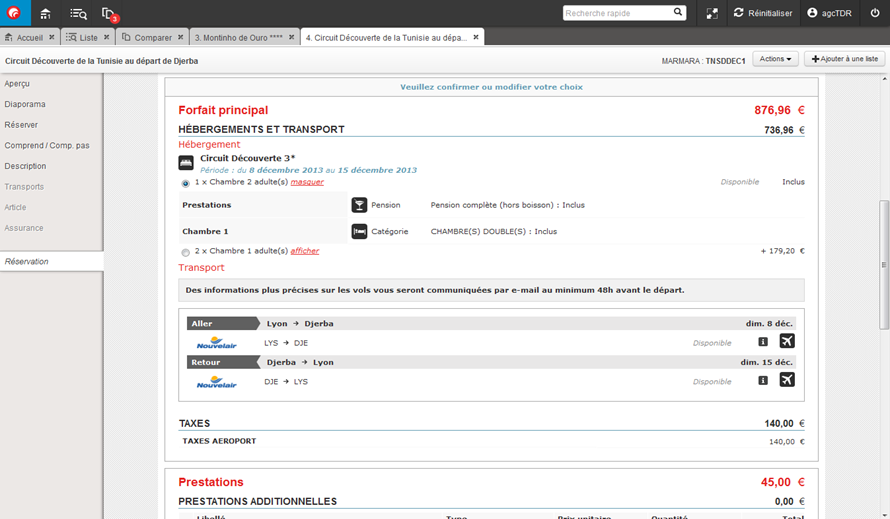Expand room details via afficher link
Image resolution: width=890 pixels, height=519 pixels.
[305, 251]
